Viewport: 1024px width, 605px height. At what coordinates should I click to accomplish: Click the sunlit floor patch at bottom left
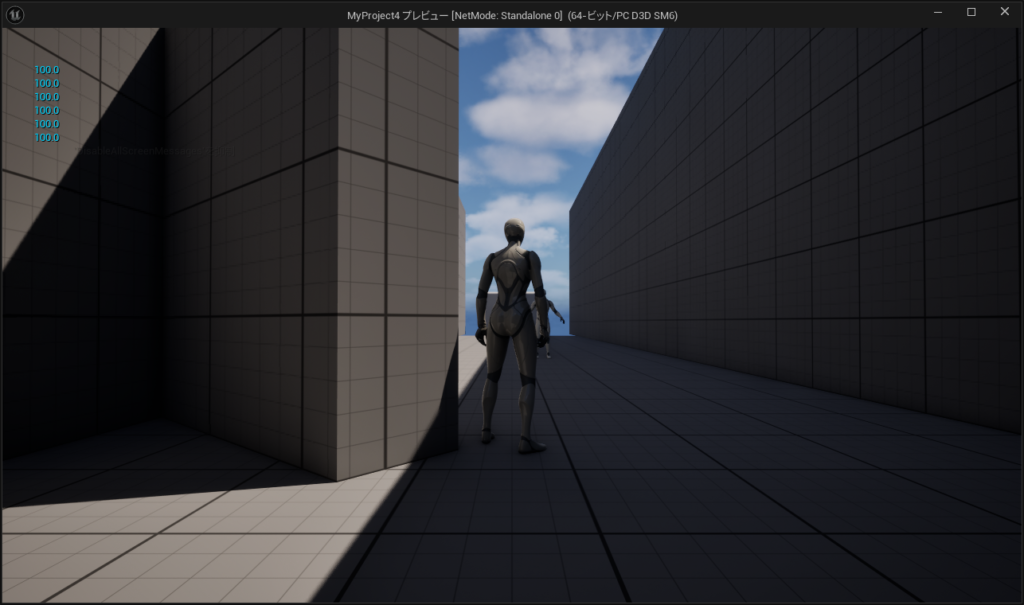click(200, 540)
